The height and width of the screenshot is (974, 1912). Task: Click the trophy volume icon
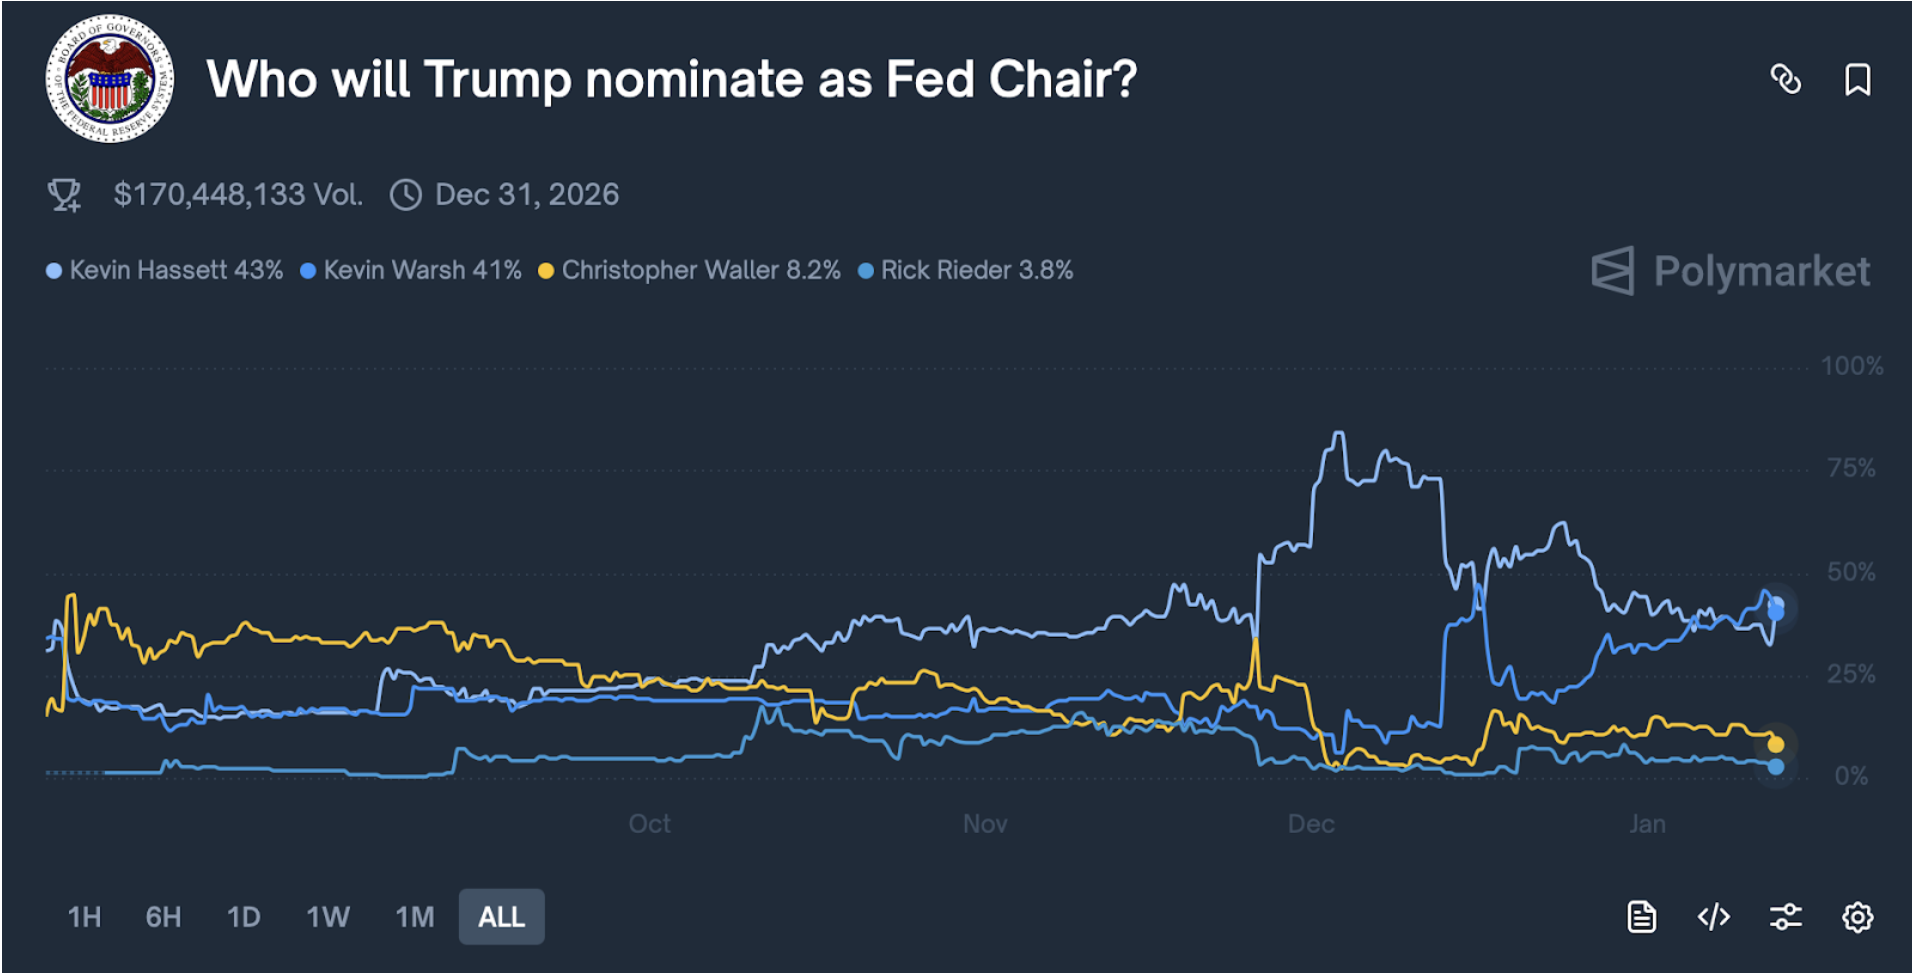(x=64, y=193)
